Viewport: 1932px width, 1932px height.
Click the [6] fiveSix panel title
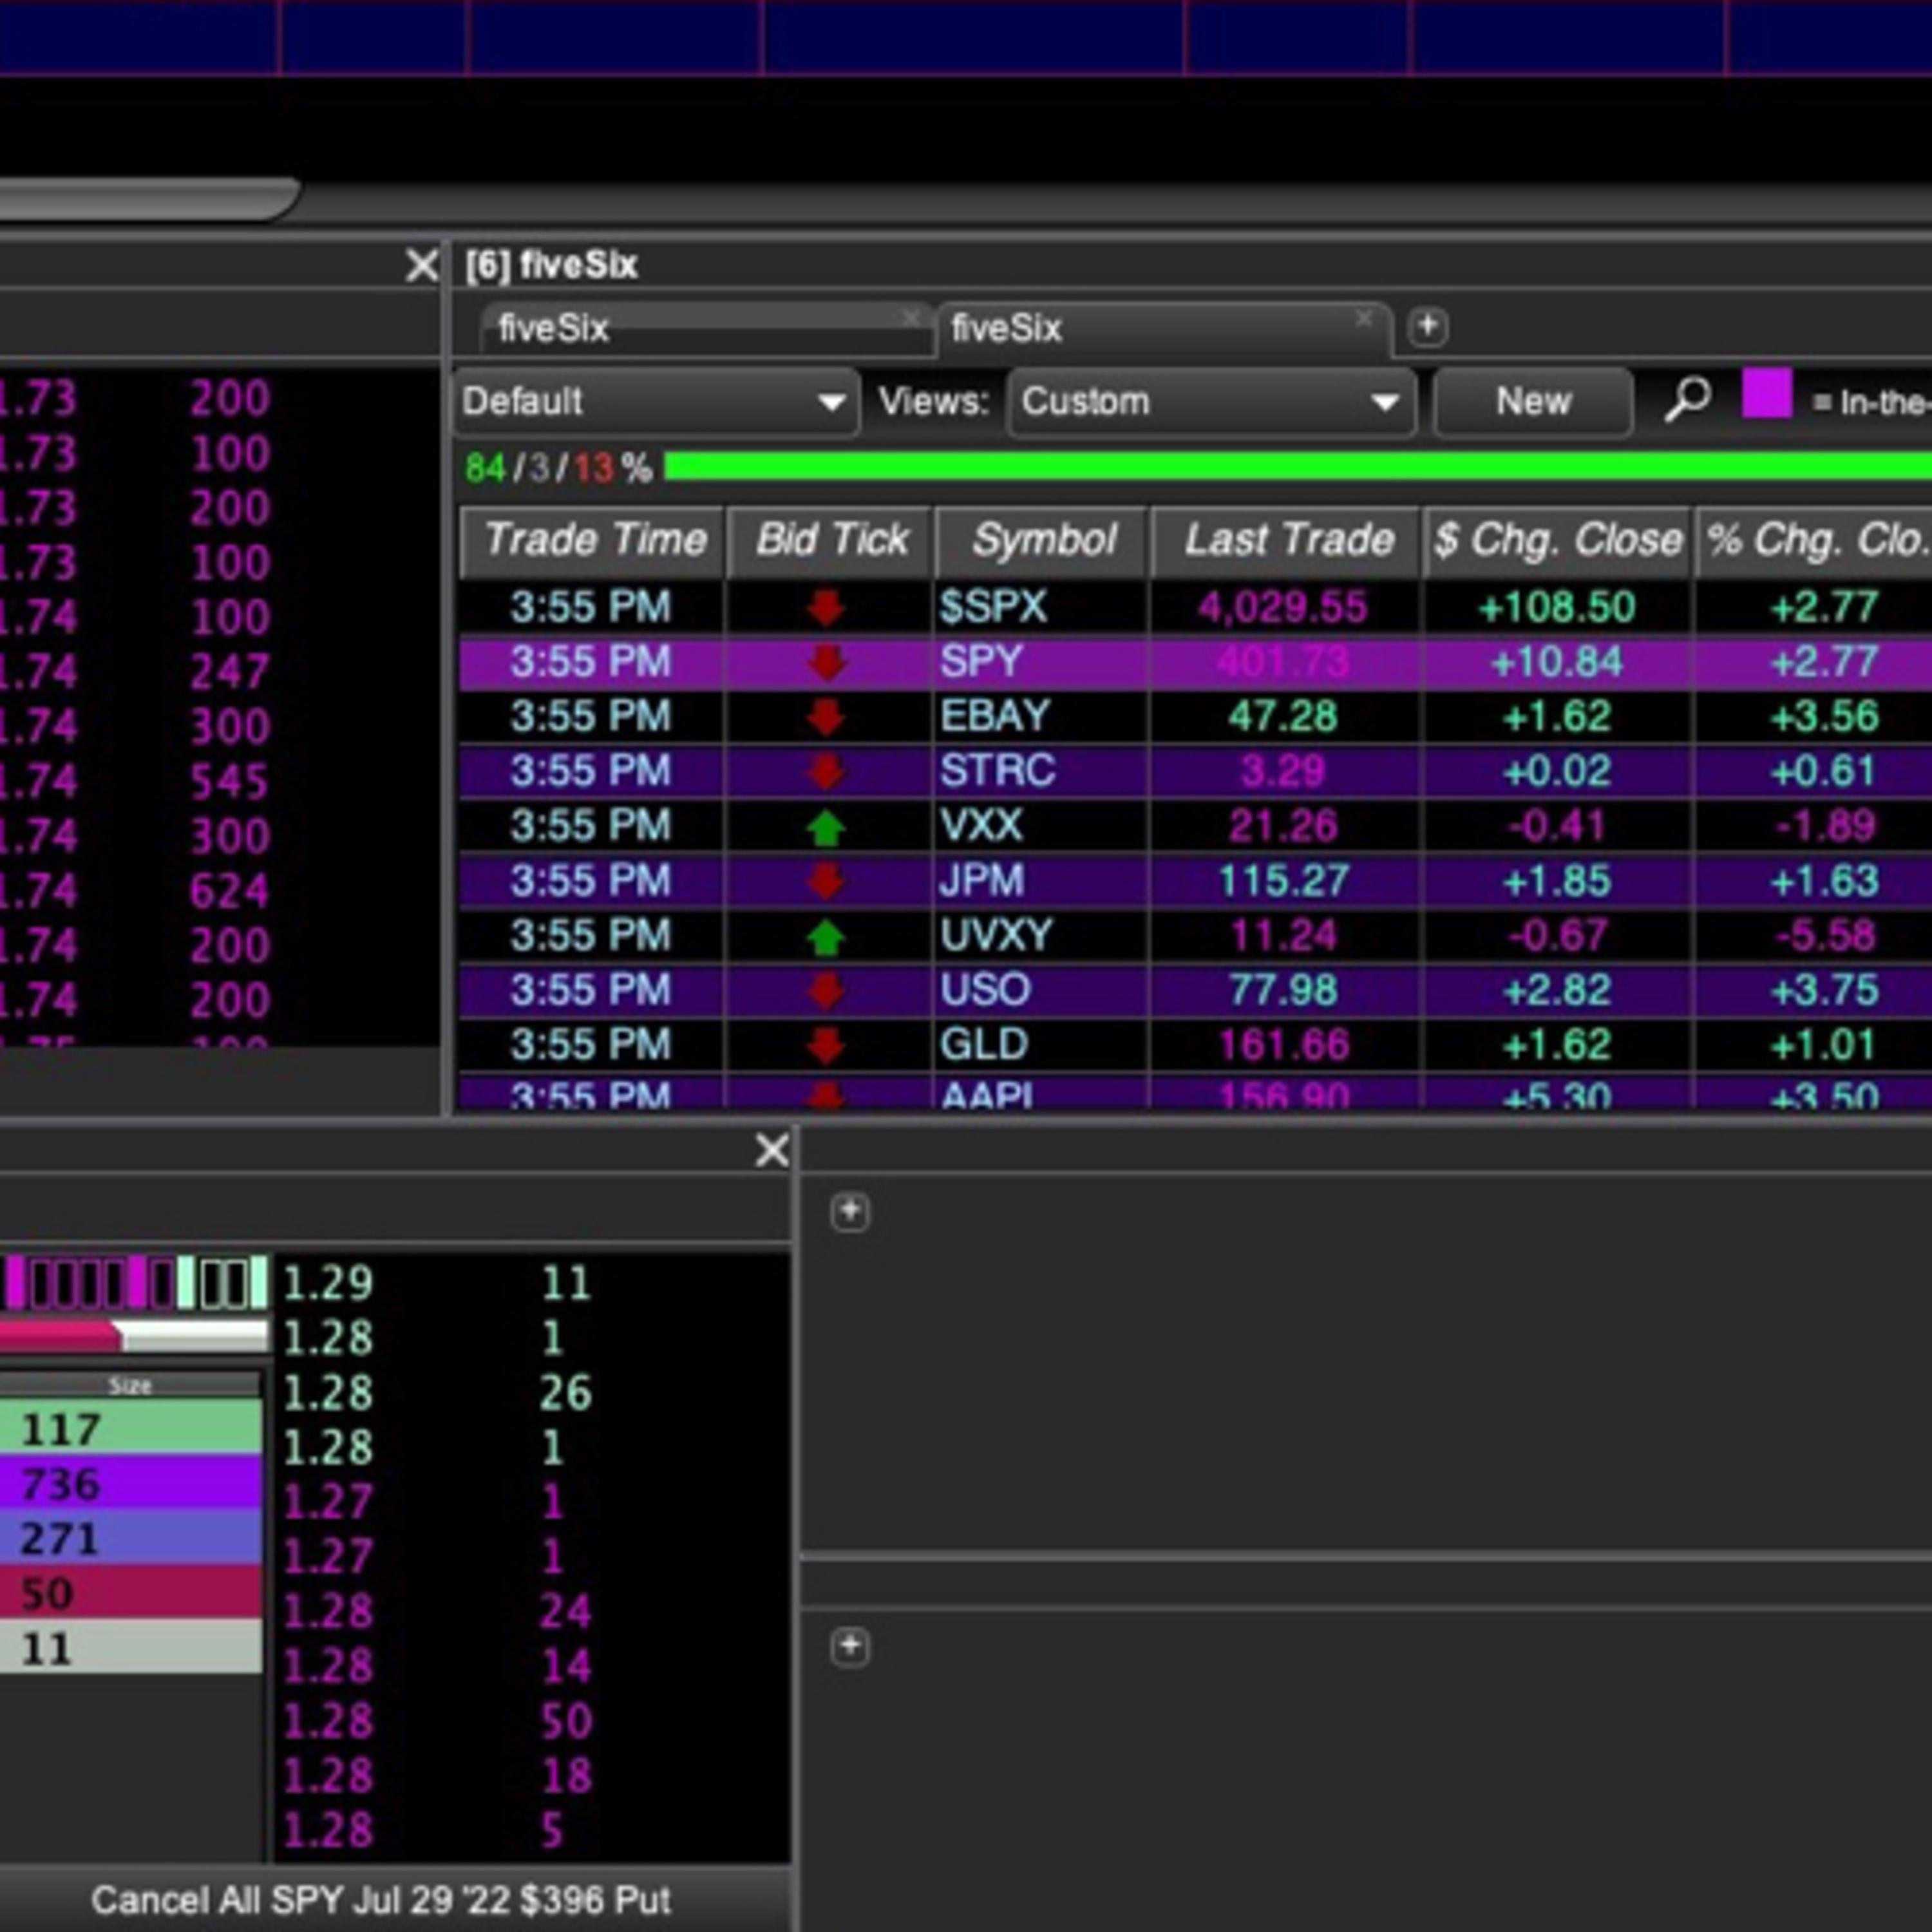(x=551, y=265)
